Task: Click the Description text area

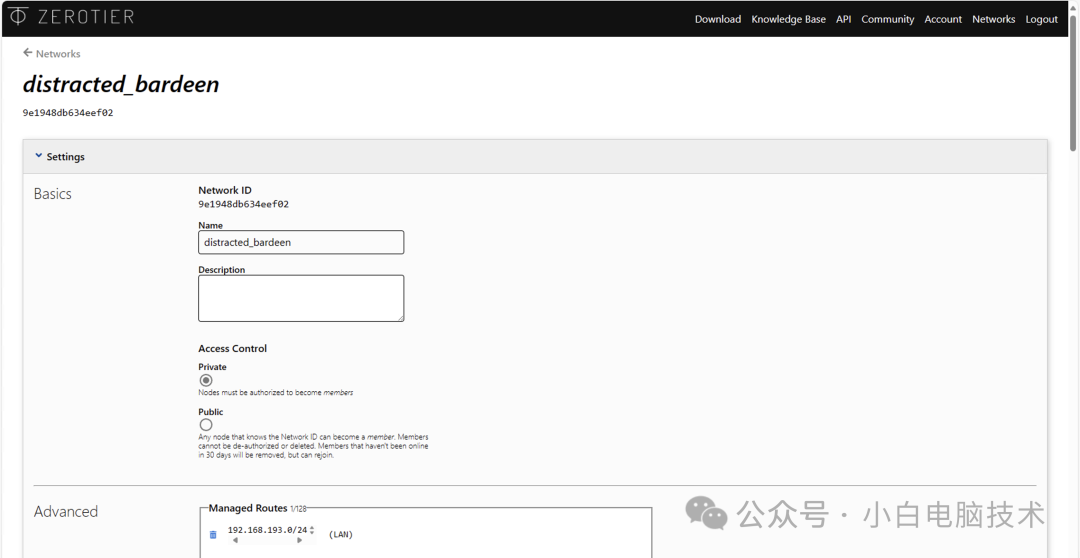Action: 301,298
